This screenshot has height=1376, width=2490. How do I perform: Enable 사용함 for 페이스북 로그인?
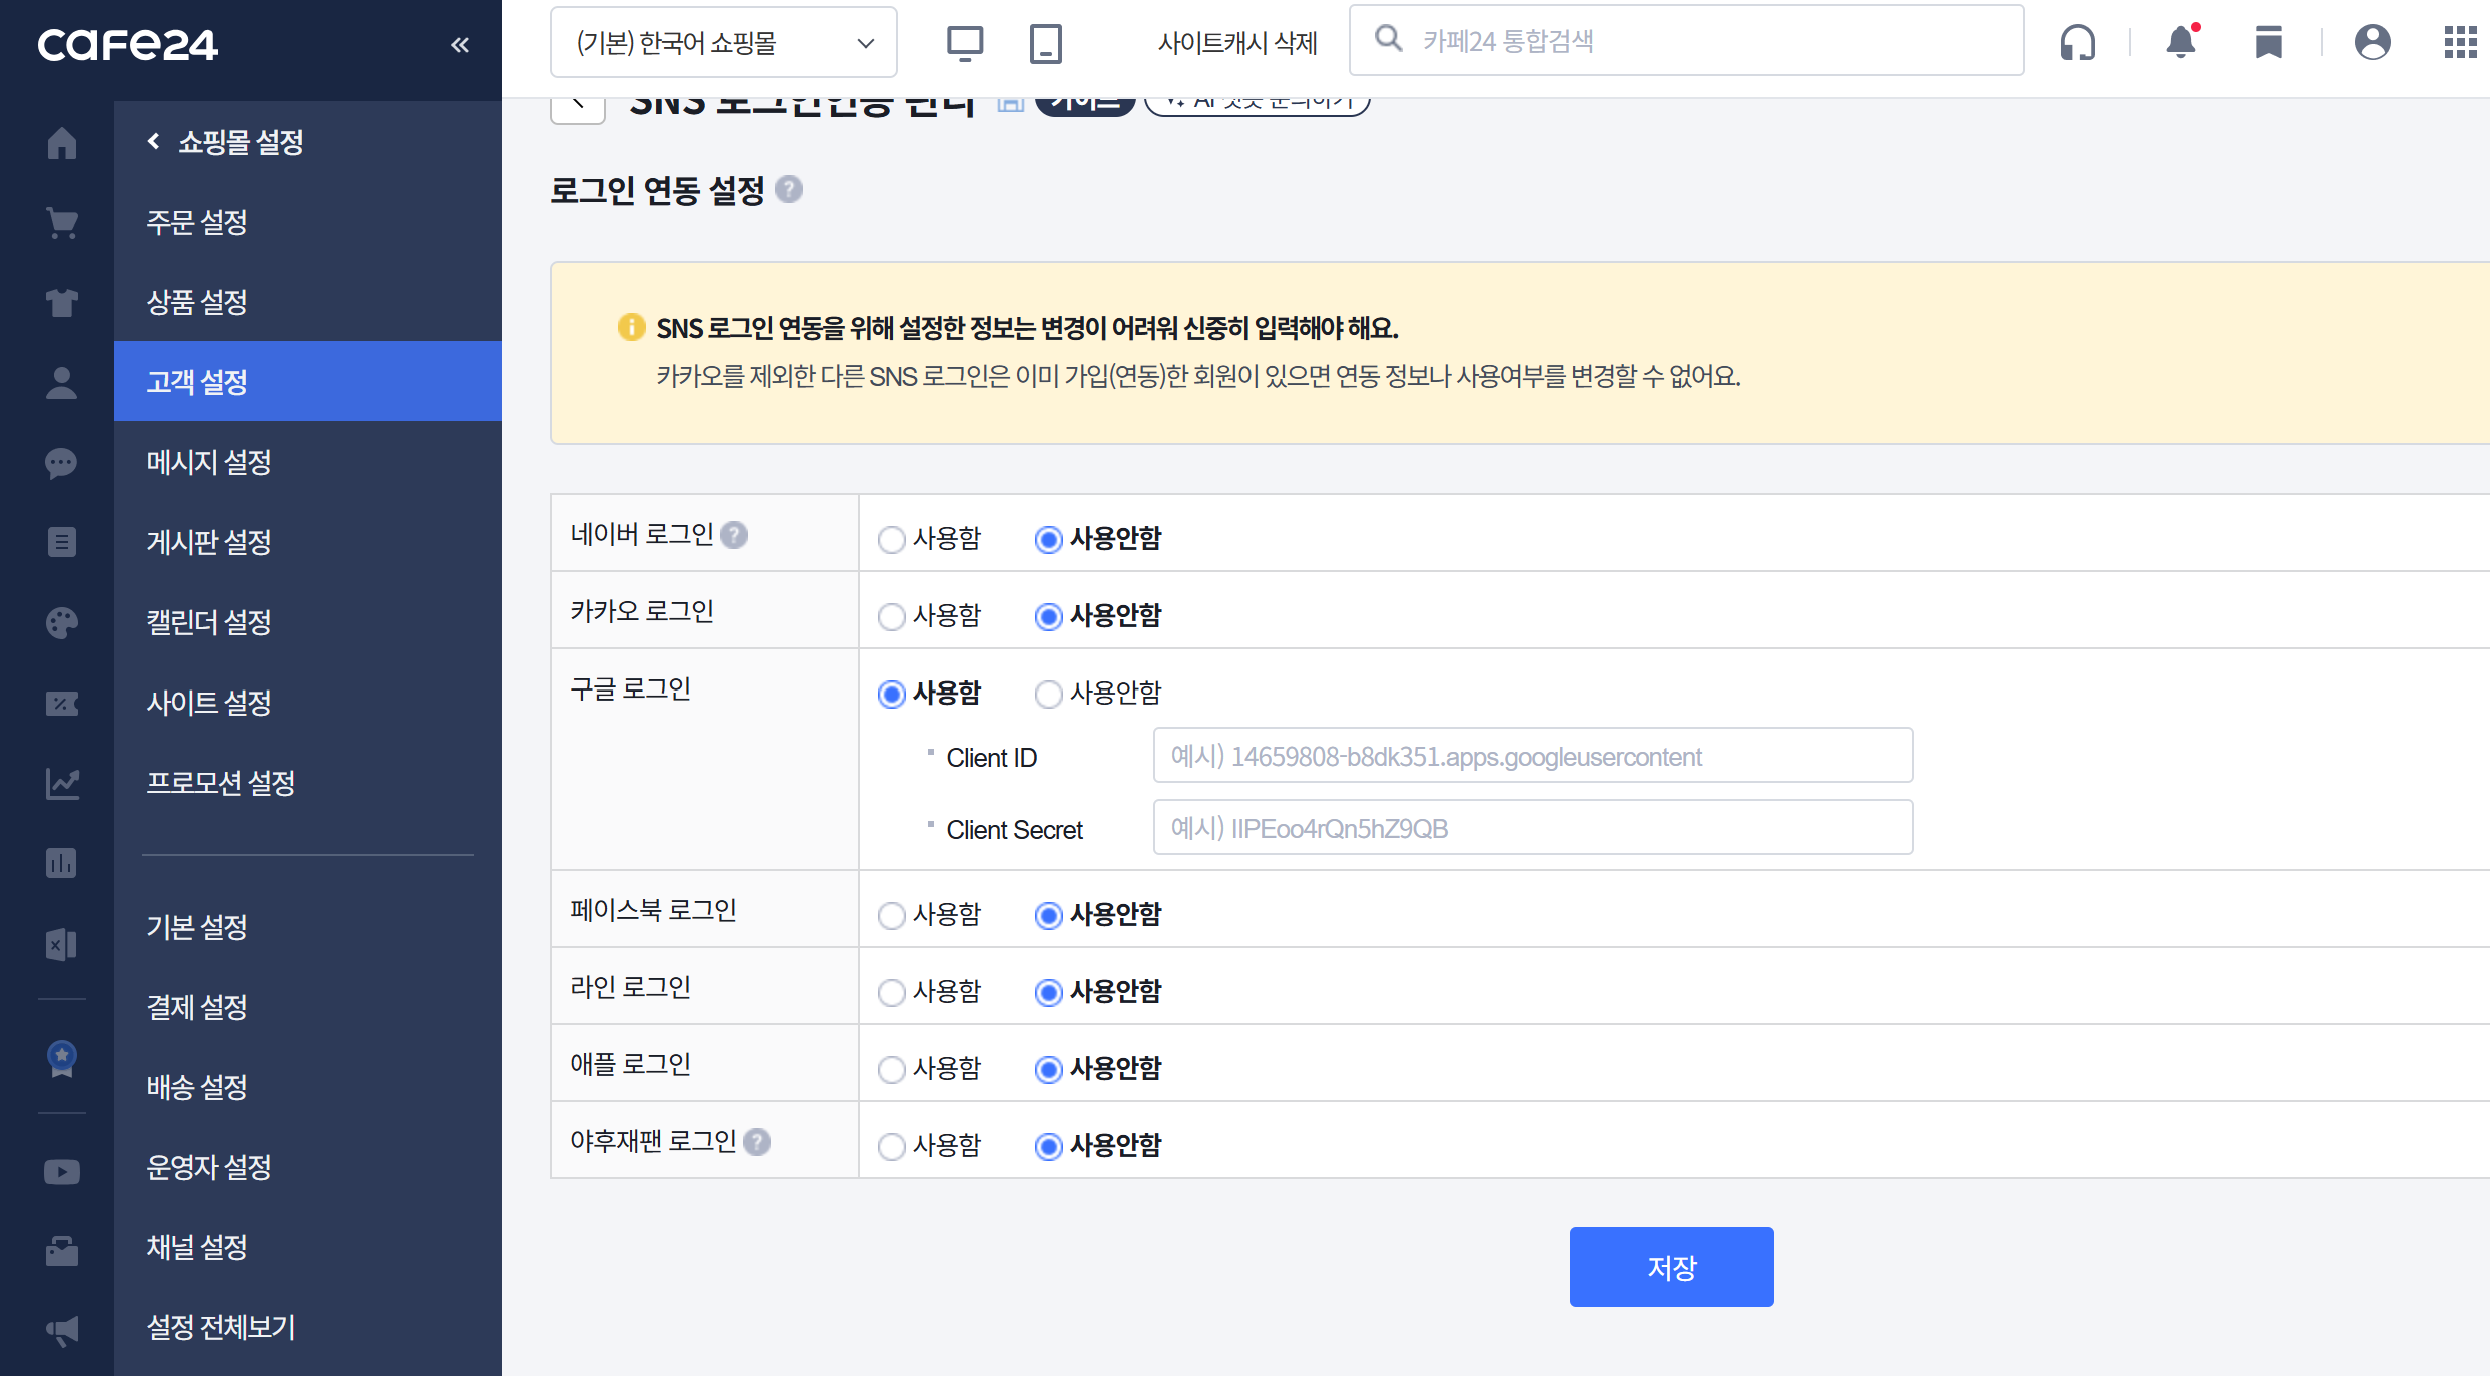891,913
